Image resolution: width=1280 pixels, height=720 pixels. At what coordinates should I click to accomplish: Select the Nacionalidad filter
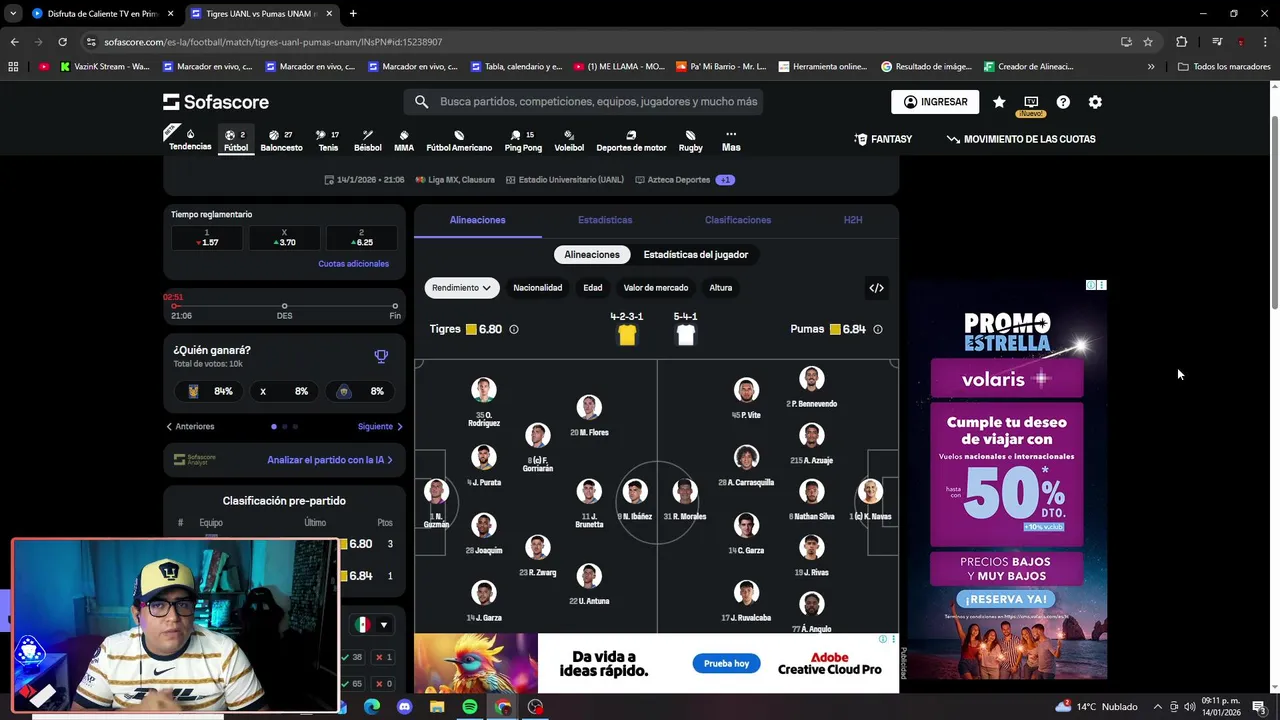point(538,288)
